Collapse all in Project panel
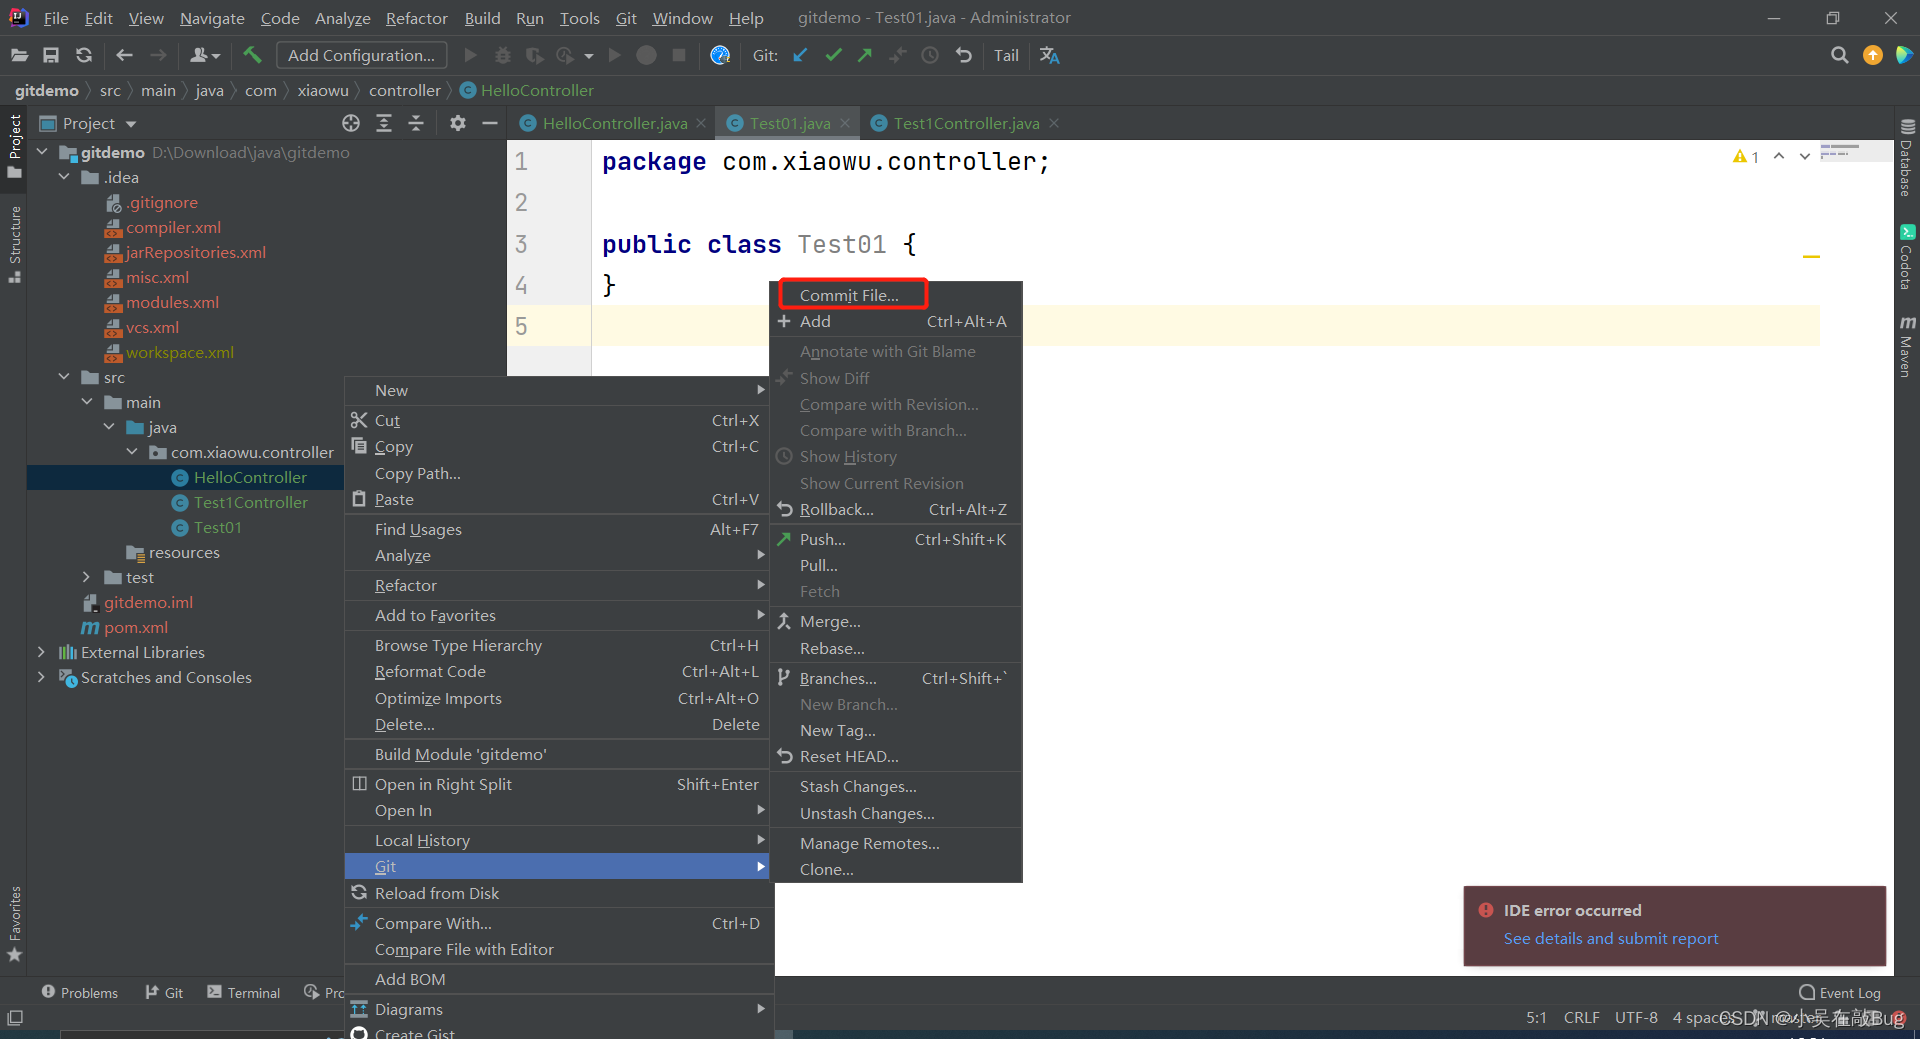1920x1039 pixels. pos(416,123)
